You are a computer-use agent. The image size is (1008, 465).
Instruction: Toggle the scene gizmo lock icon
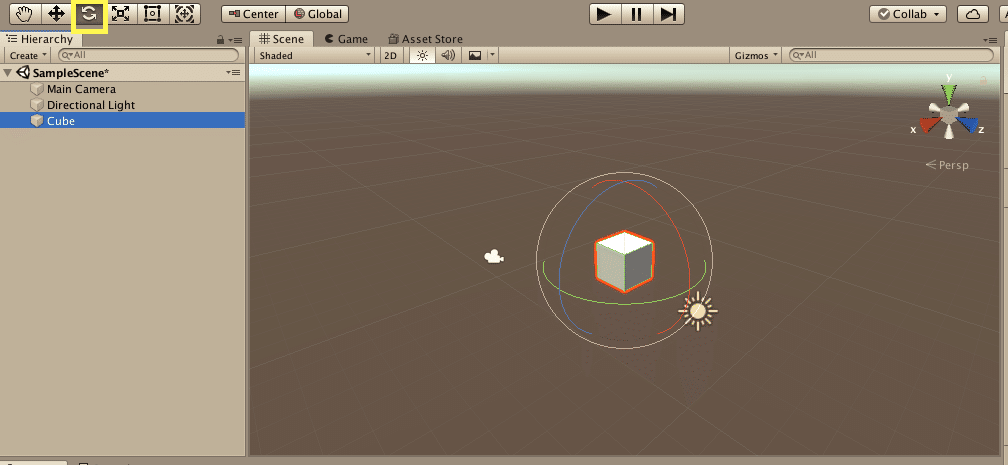(x=982, y=80)
